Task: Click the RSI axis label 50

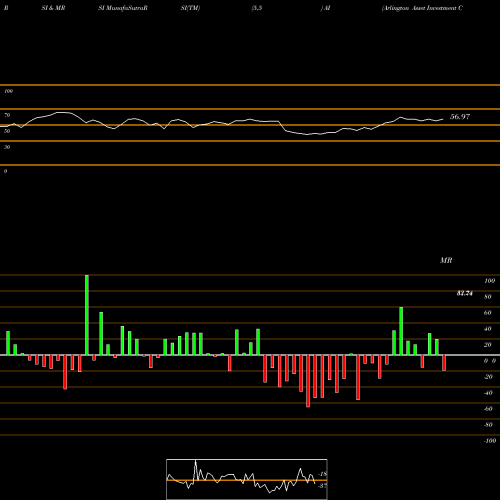Action: point(7,131)
